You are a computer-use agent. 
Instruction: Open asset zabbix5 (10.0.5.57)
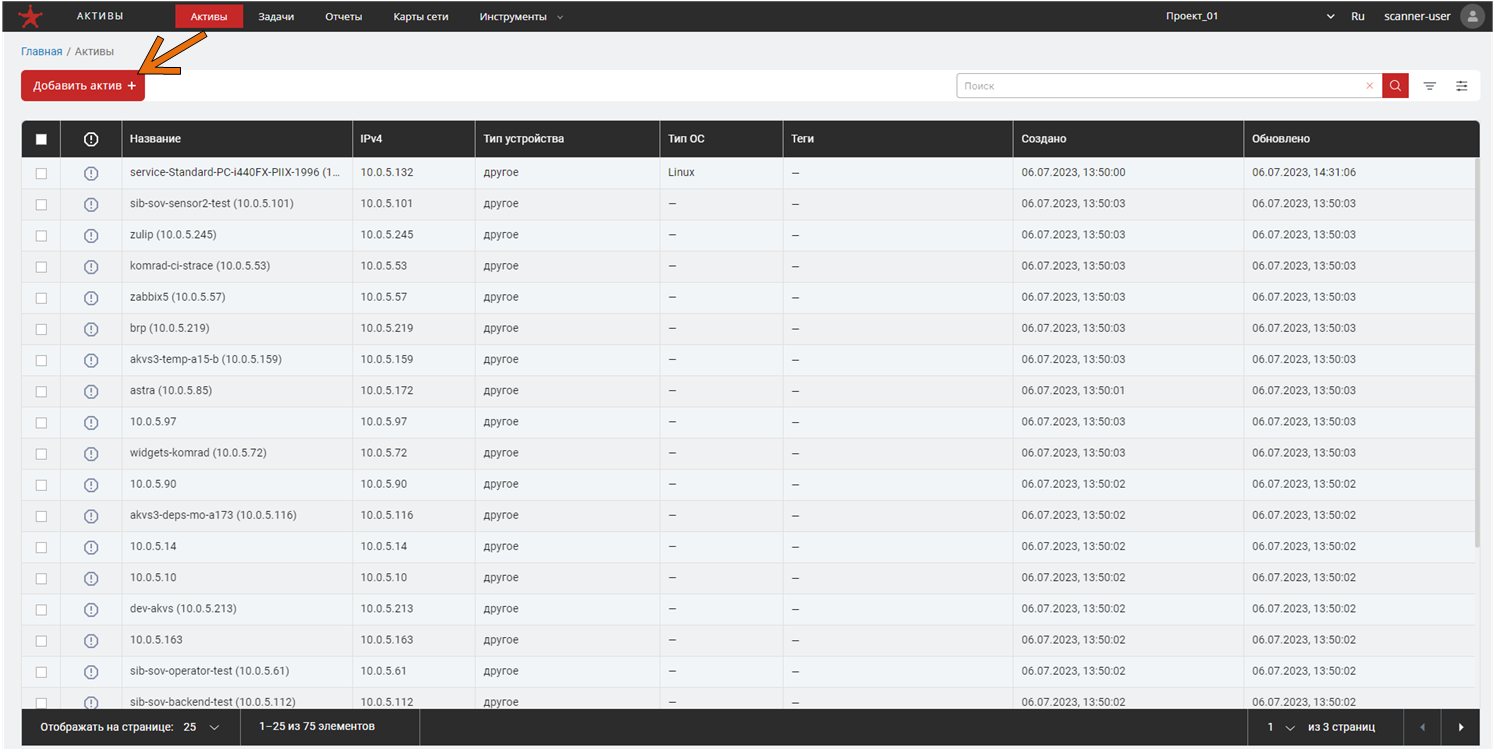pos(178,297)
